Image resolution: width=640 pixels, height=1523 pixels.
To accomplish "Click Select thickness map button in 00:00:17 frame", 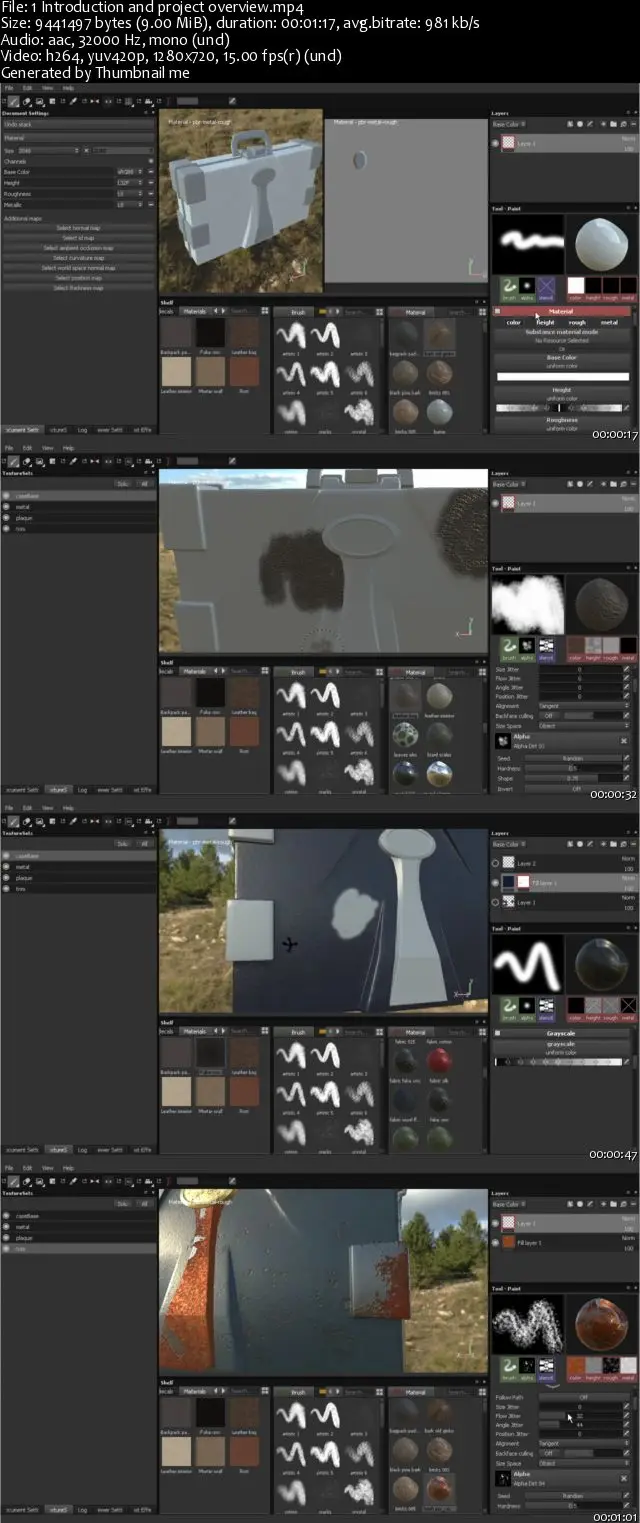I will click(78, 288).
